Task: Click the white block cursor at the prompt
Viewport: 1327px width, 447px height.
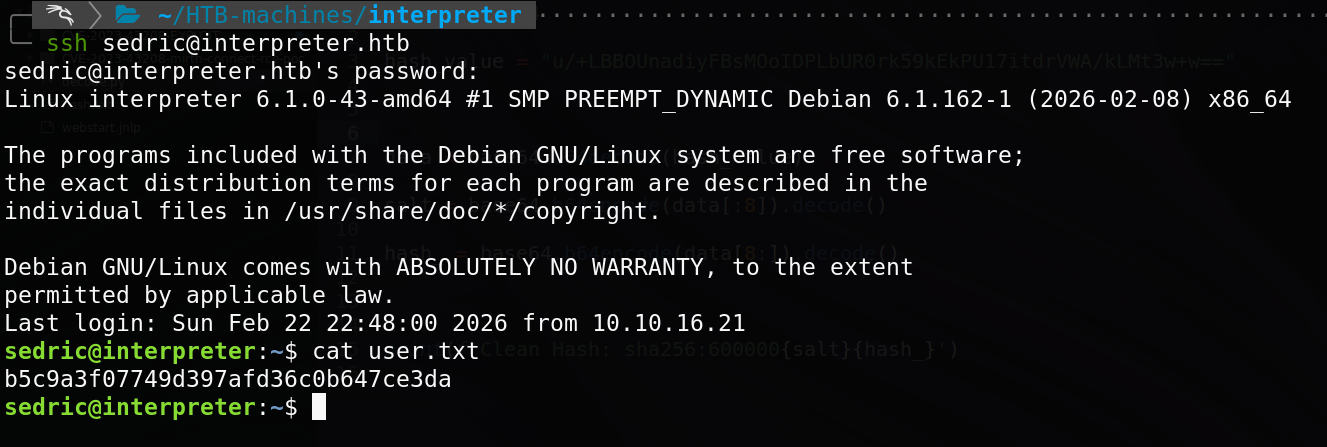Action: coord(319,408)
